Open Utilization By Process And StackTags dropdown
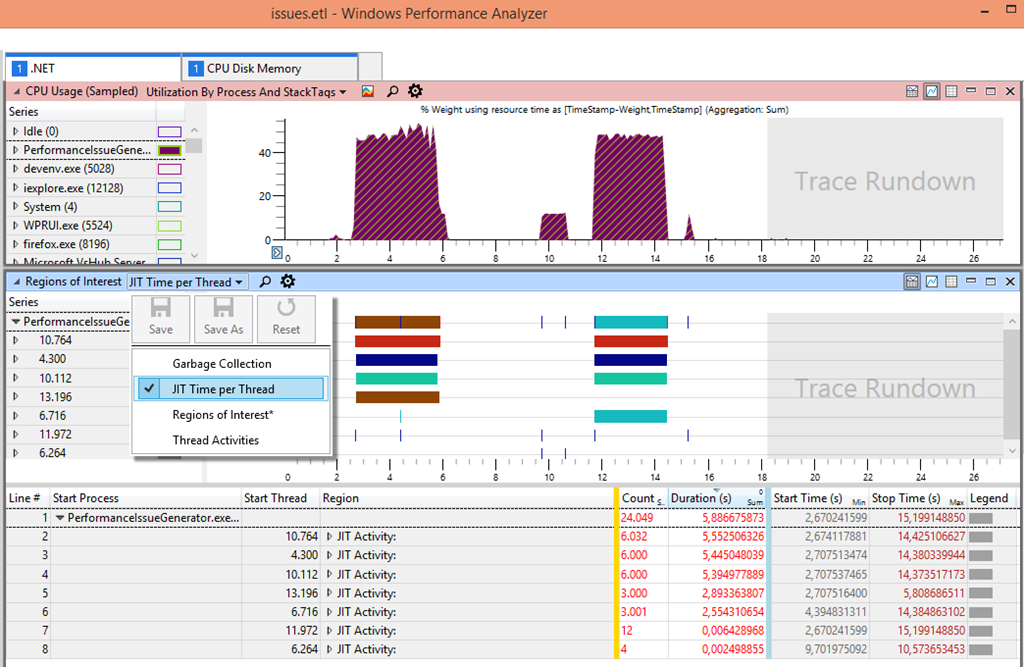1024x667 pixels. [x=246, y=92]
